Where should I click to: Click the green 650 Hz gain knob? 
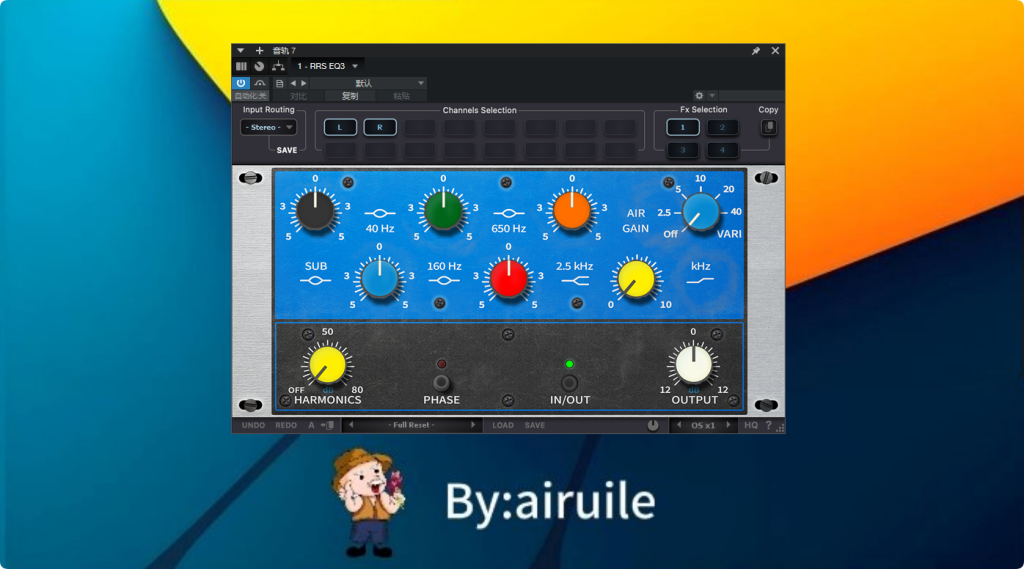(x=443, y=210)
